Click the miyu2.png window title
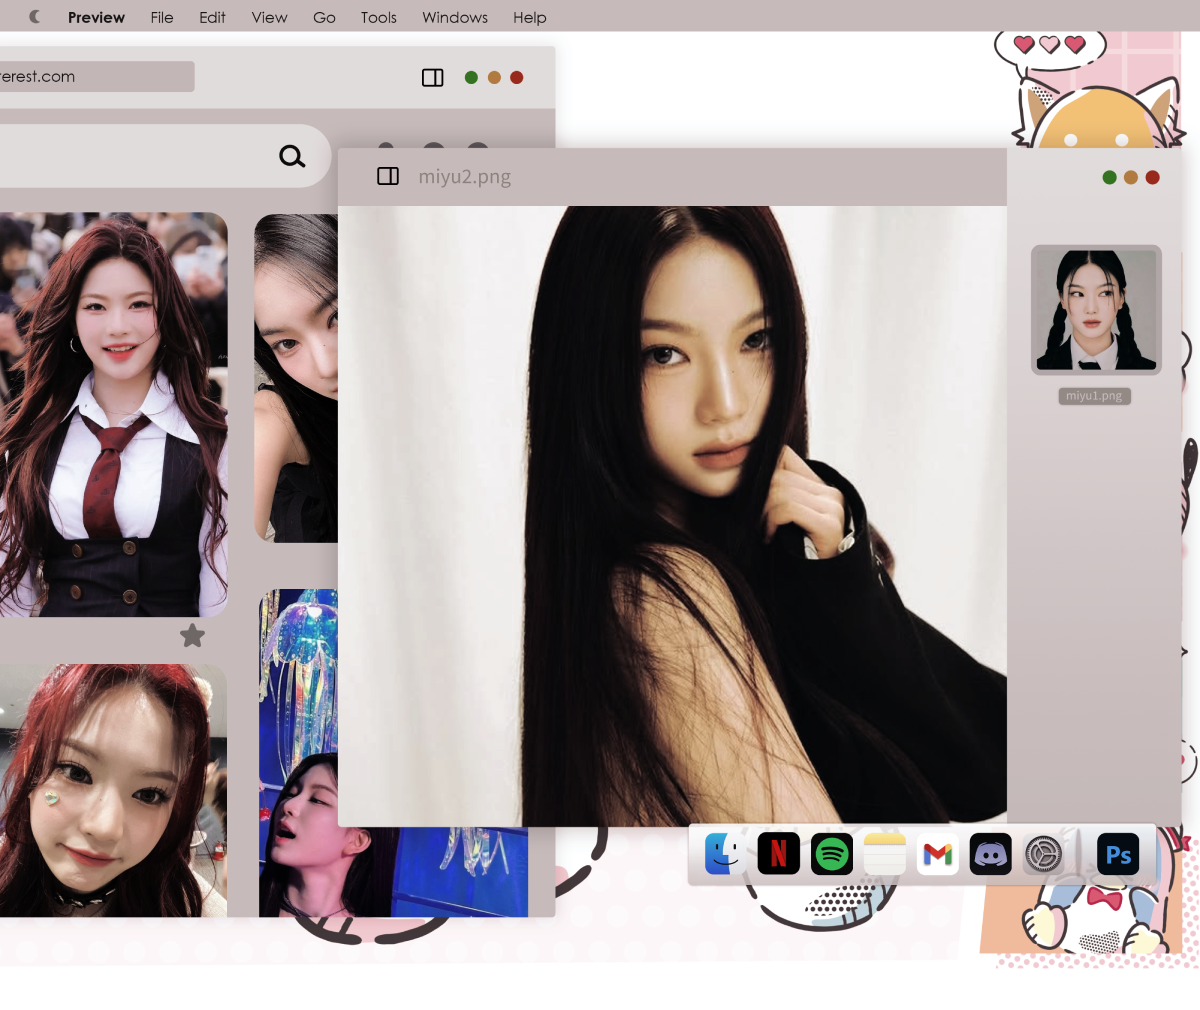 click(465, 177)
